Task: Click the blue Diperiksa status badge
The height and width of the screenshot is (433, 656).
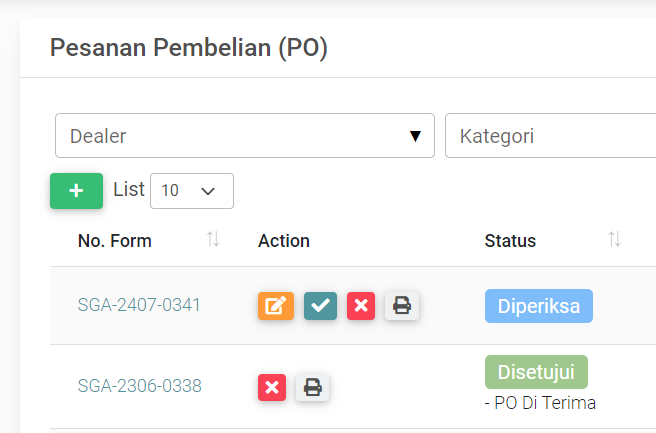Action: pyautogui.click(x=539, y=306)
